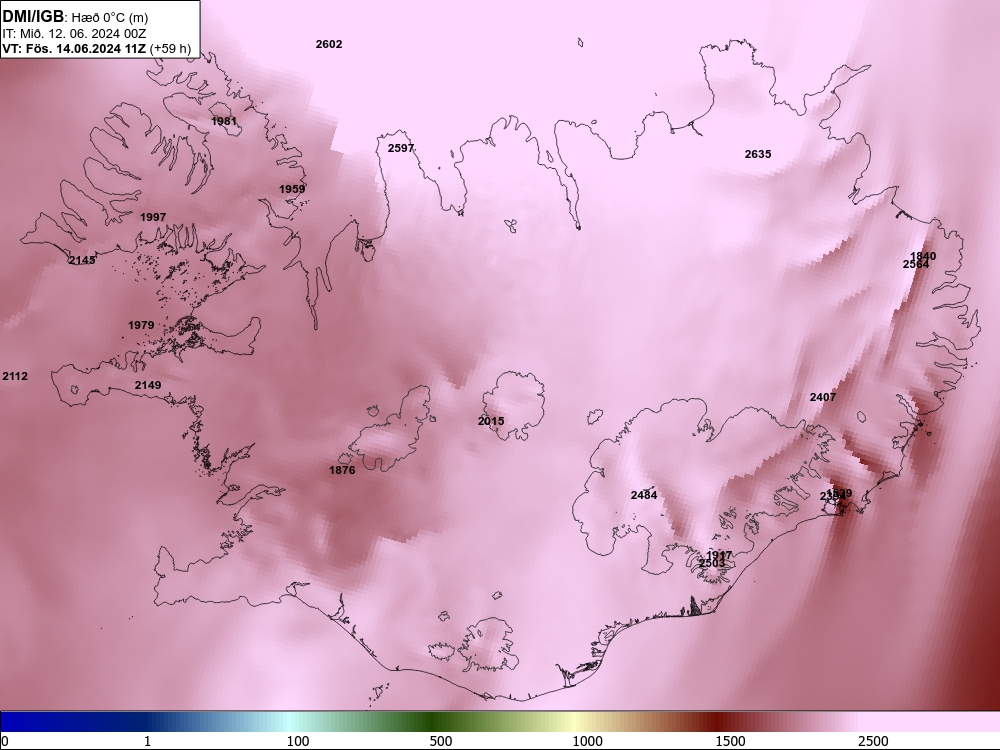The image size is (1000, 750).
Task: Click the 100 tick on color scale
Action: coord(298,741)
